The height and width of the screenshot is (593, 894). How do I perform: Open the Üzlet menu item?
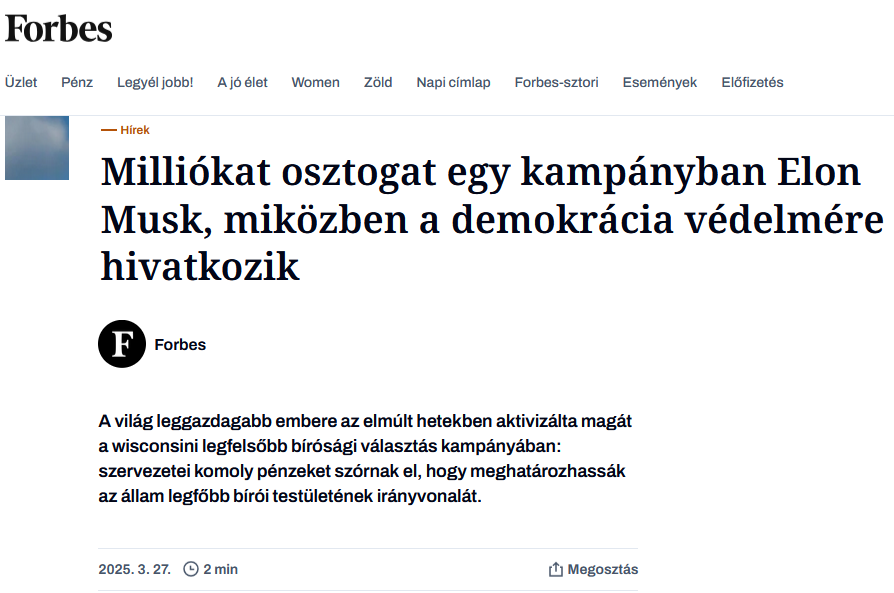[x=21, y=83]
